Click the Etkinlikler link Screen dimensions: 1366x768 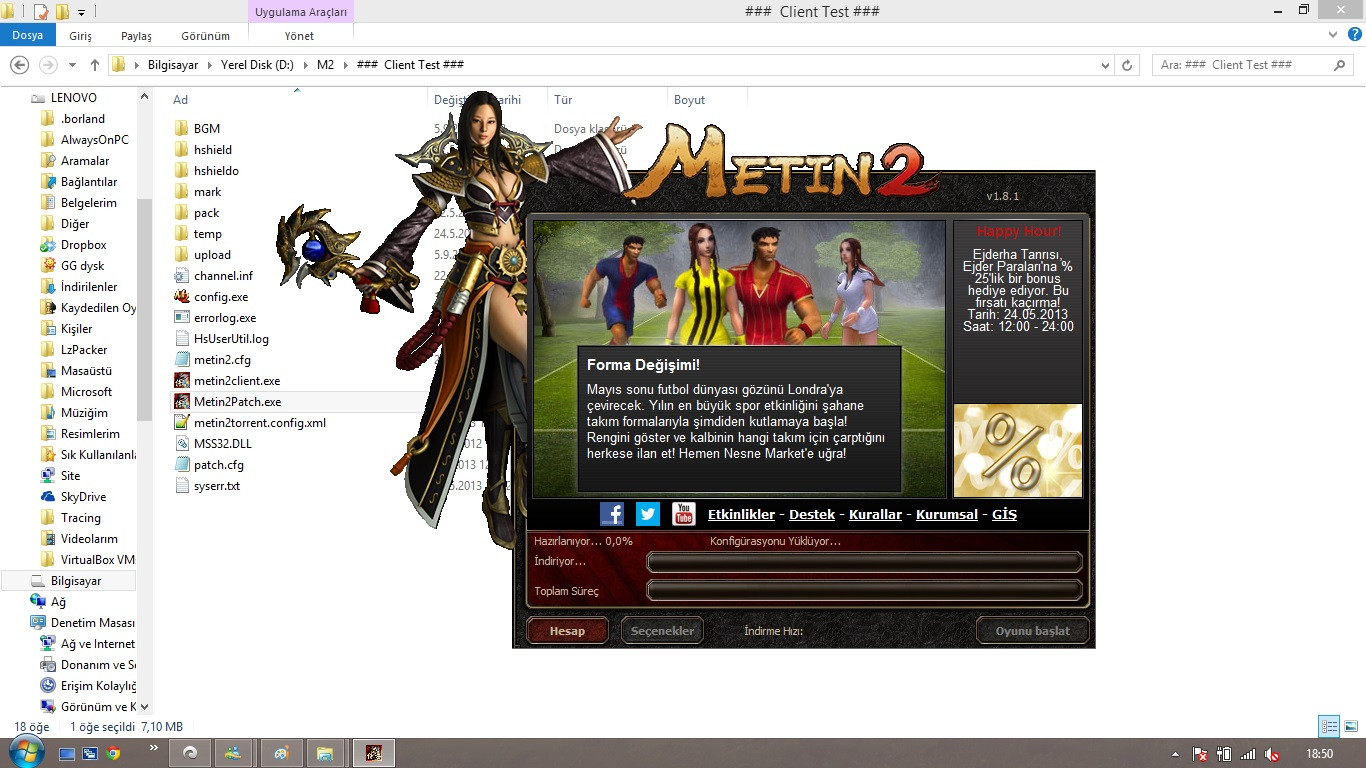coord(740,513)
